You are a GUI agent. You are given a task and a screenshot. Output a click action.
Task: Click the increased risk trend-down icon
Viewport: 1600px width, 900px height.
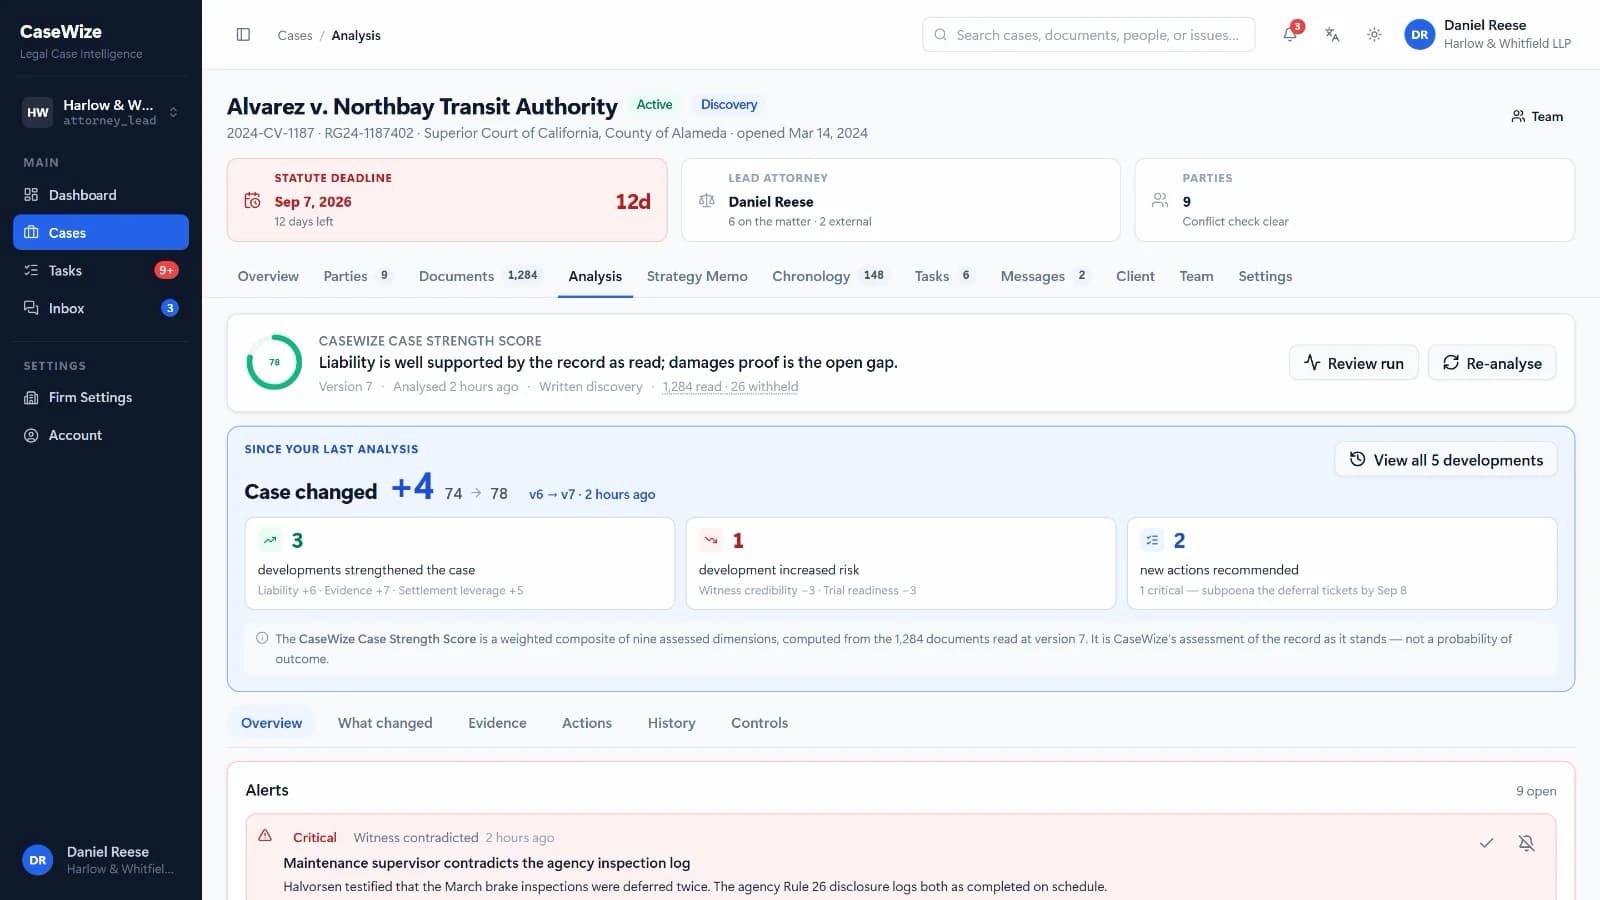tap(711, 540)
